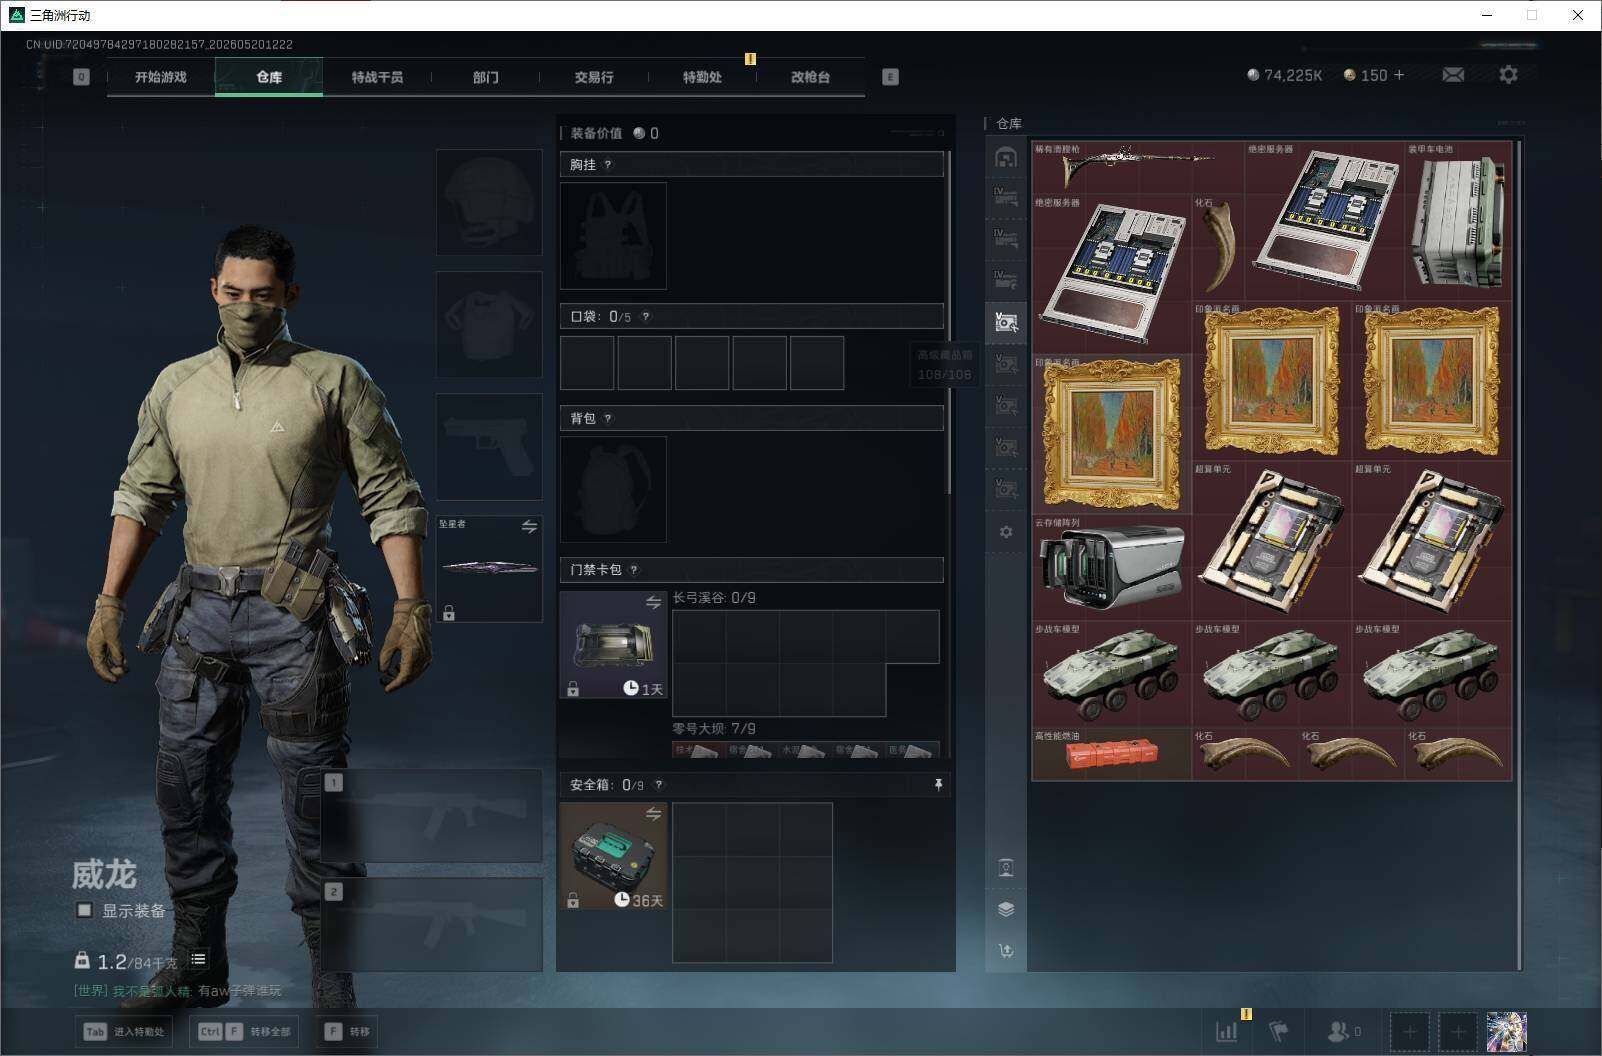Image resolution: width=1602 pixels, height=1056 pixels.
Task: Click the swap icon on 坠星者 slot
Action: [529, 526]
